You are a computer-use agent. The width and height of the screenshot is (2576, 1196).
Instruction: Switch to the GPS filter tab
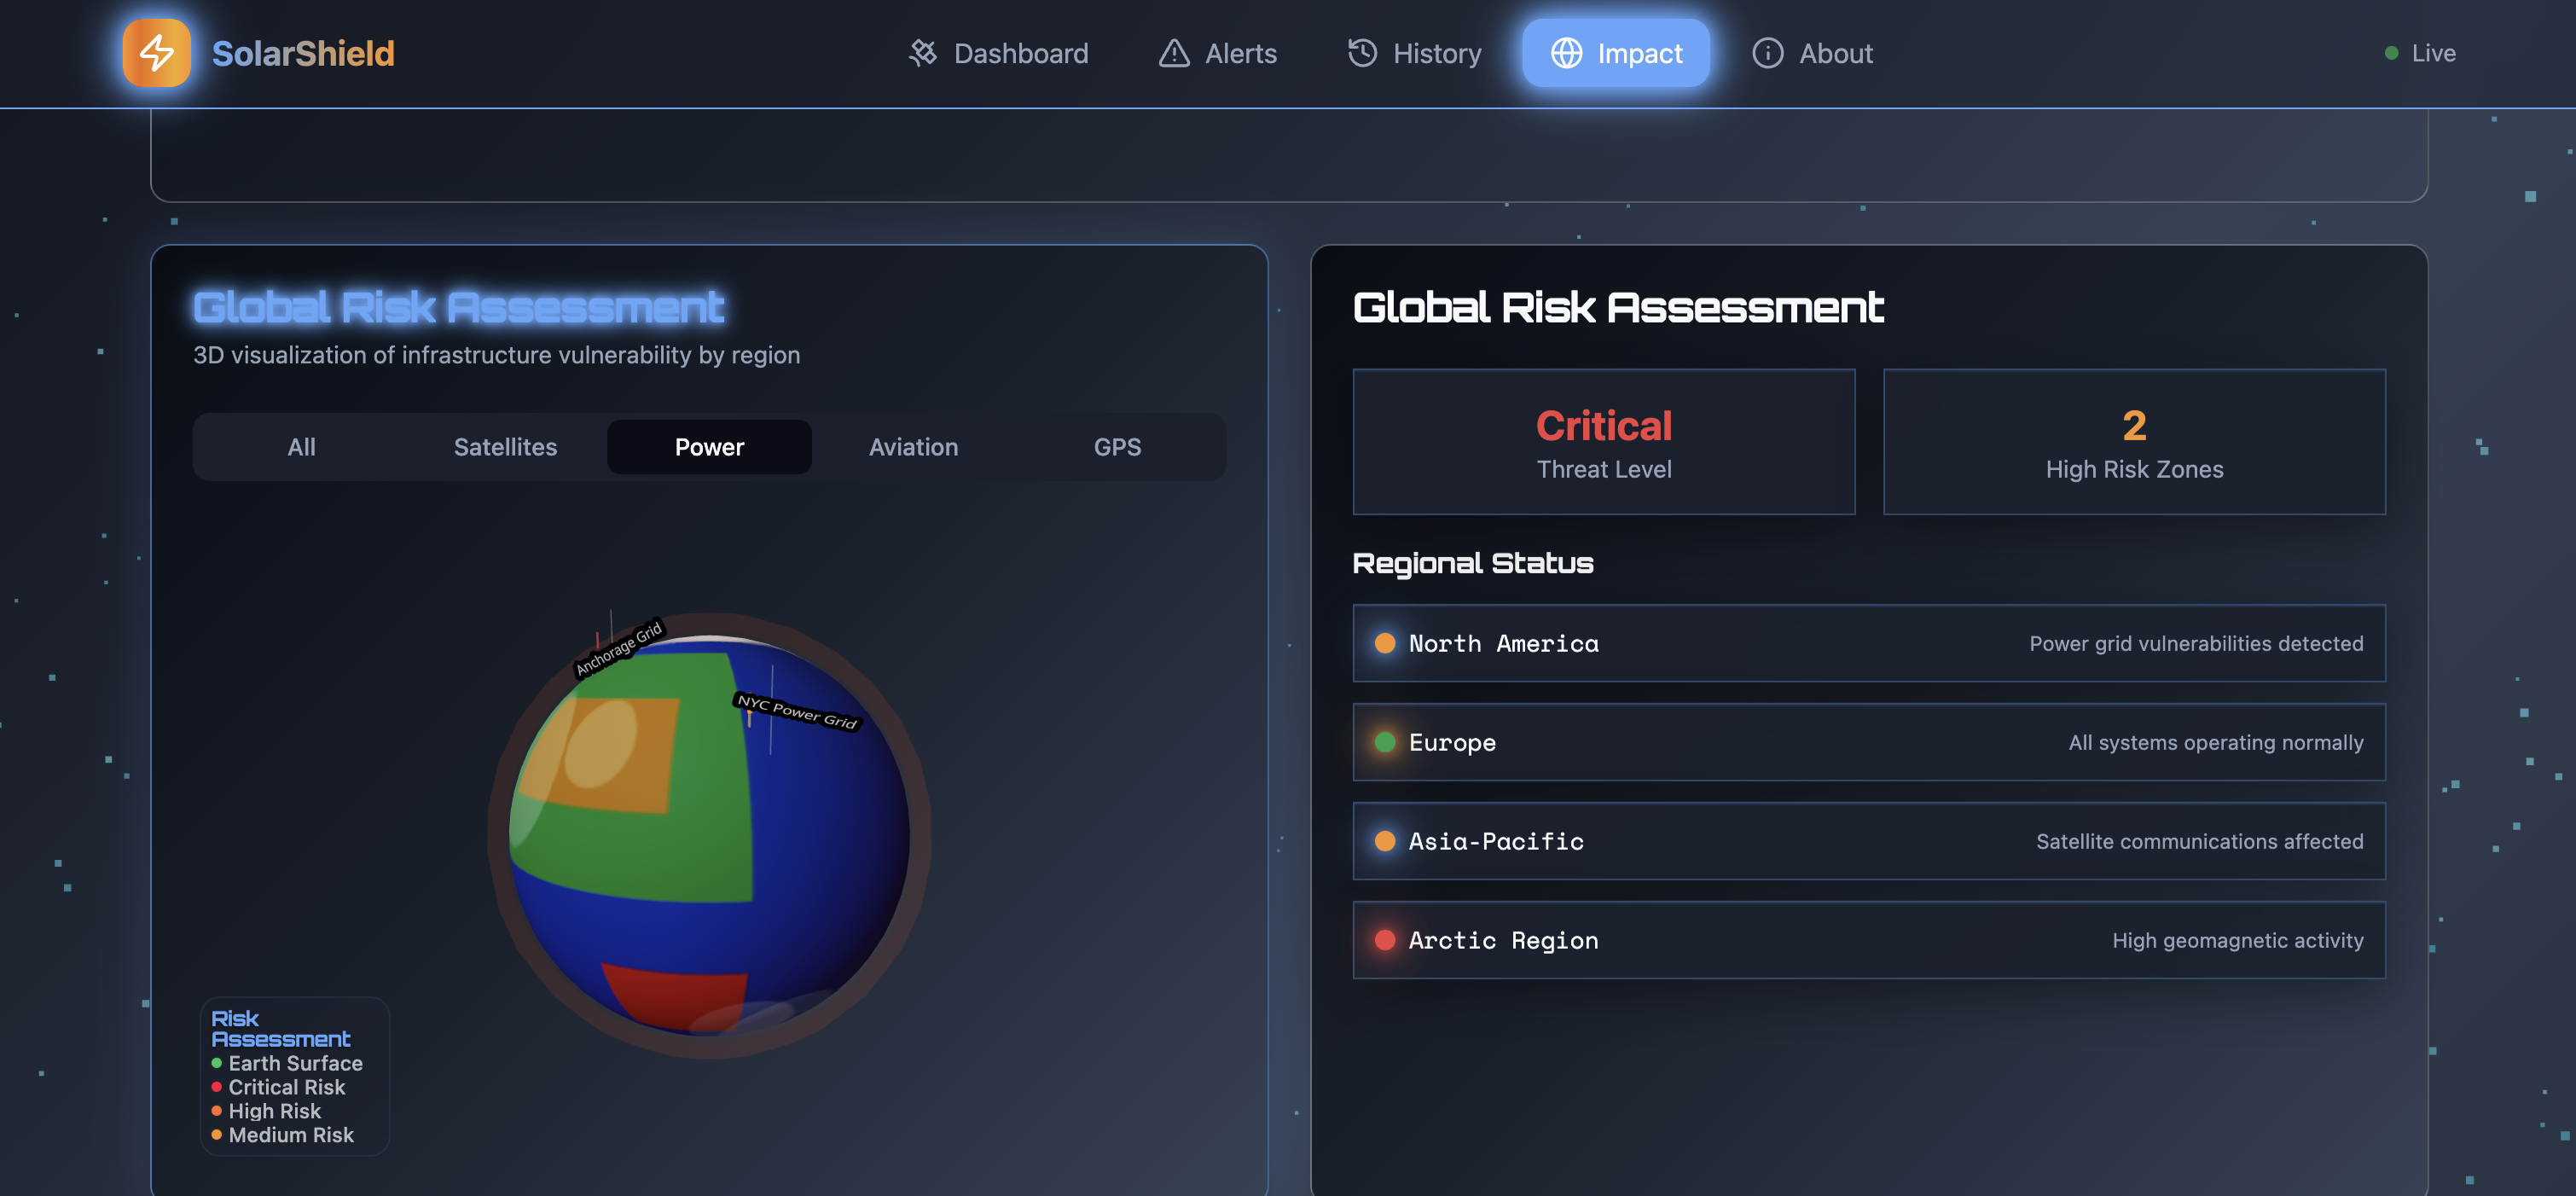[1117, 447]
